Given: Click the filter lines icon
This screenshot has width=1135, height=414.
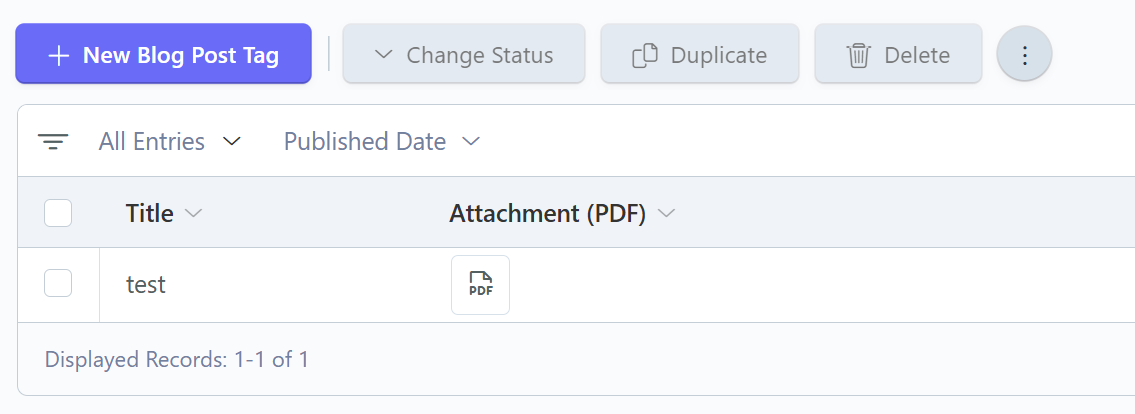Looking at the screenshot, I should coord(53,142).
